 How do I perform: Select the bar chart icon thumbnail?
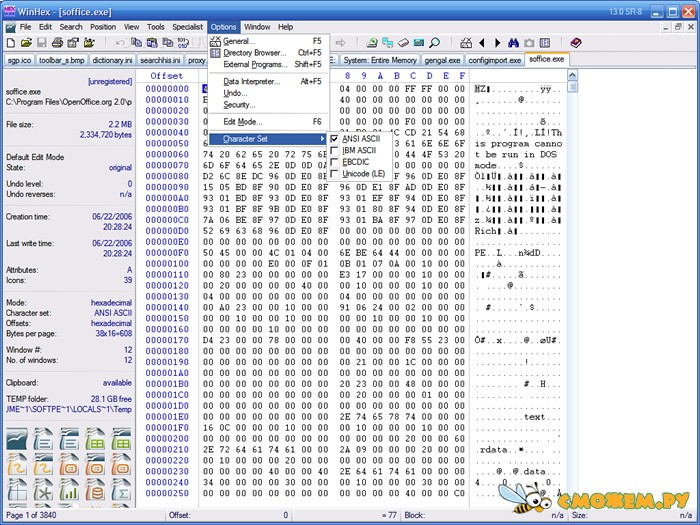coord(69,489)
